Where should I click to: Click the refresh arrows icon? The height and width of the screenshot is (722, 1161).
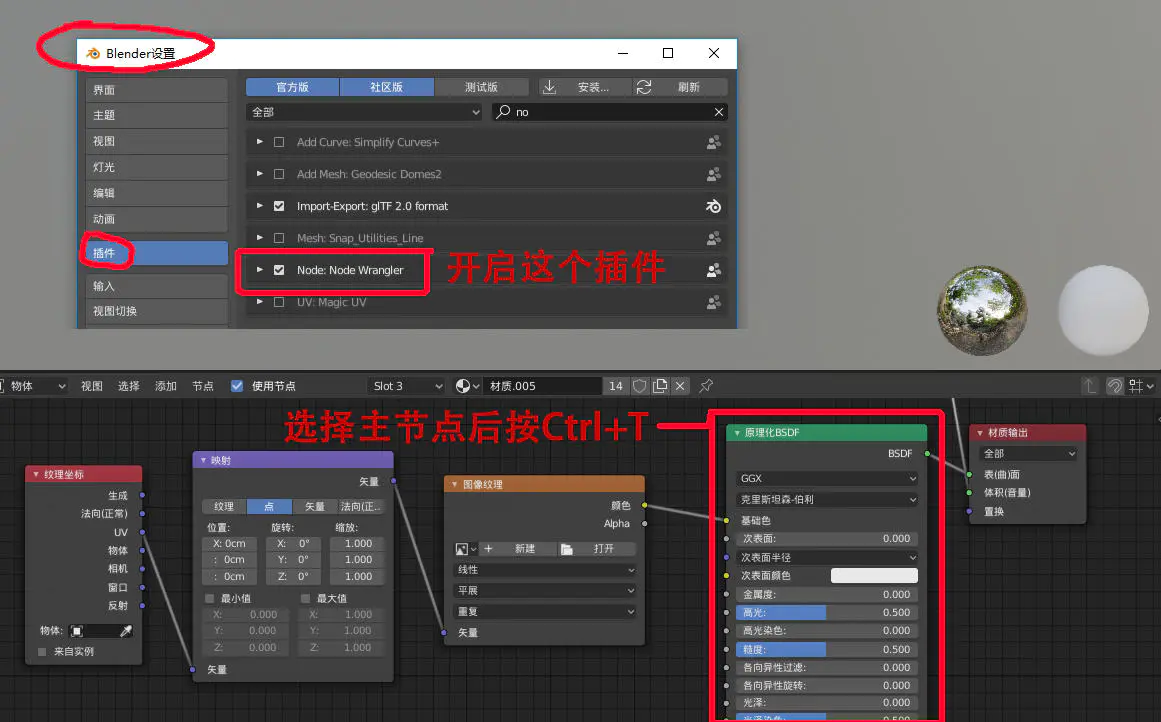(644, 87)
